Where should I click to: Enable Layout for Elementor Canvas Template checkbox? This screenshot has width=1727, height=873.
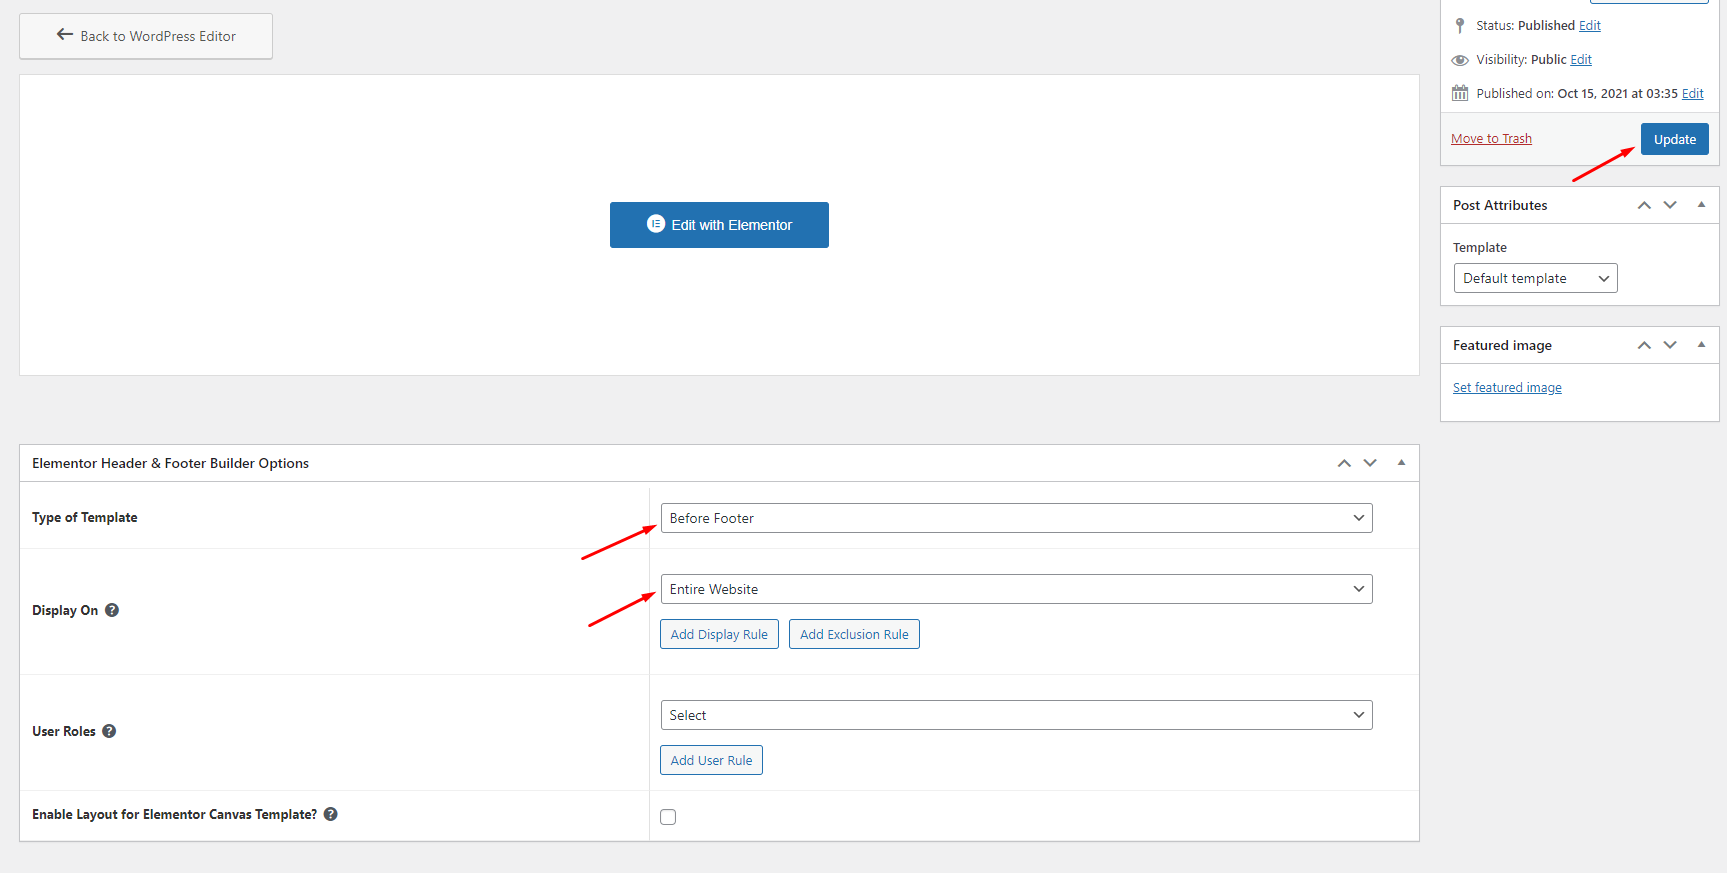coord(668,817)
